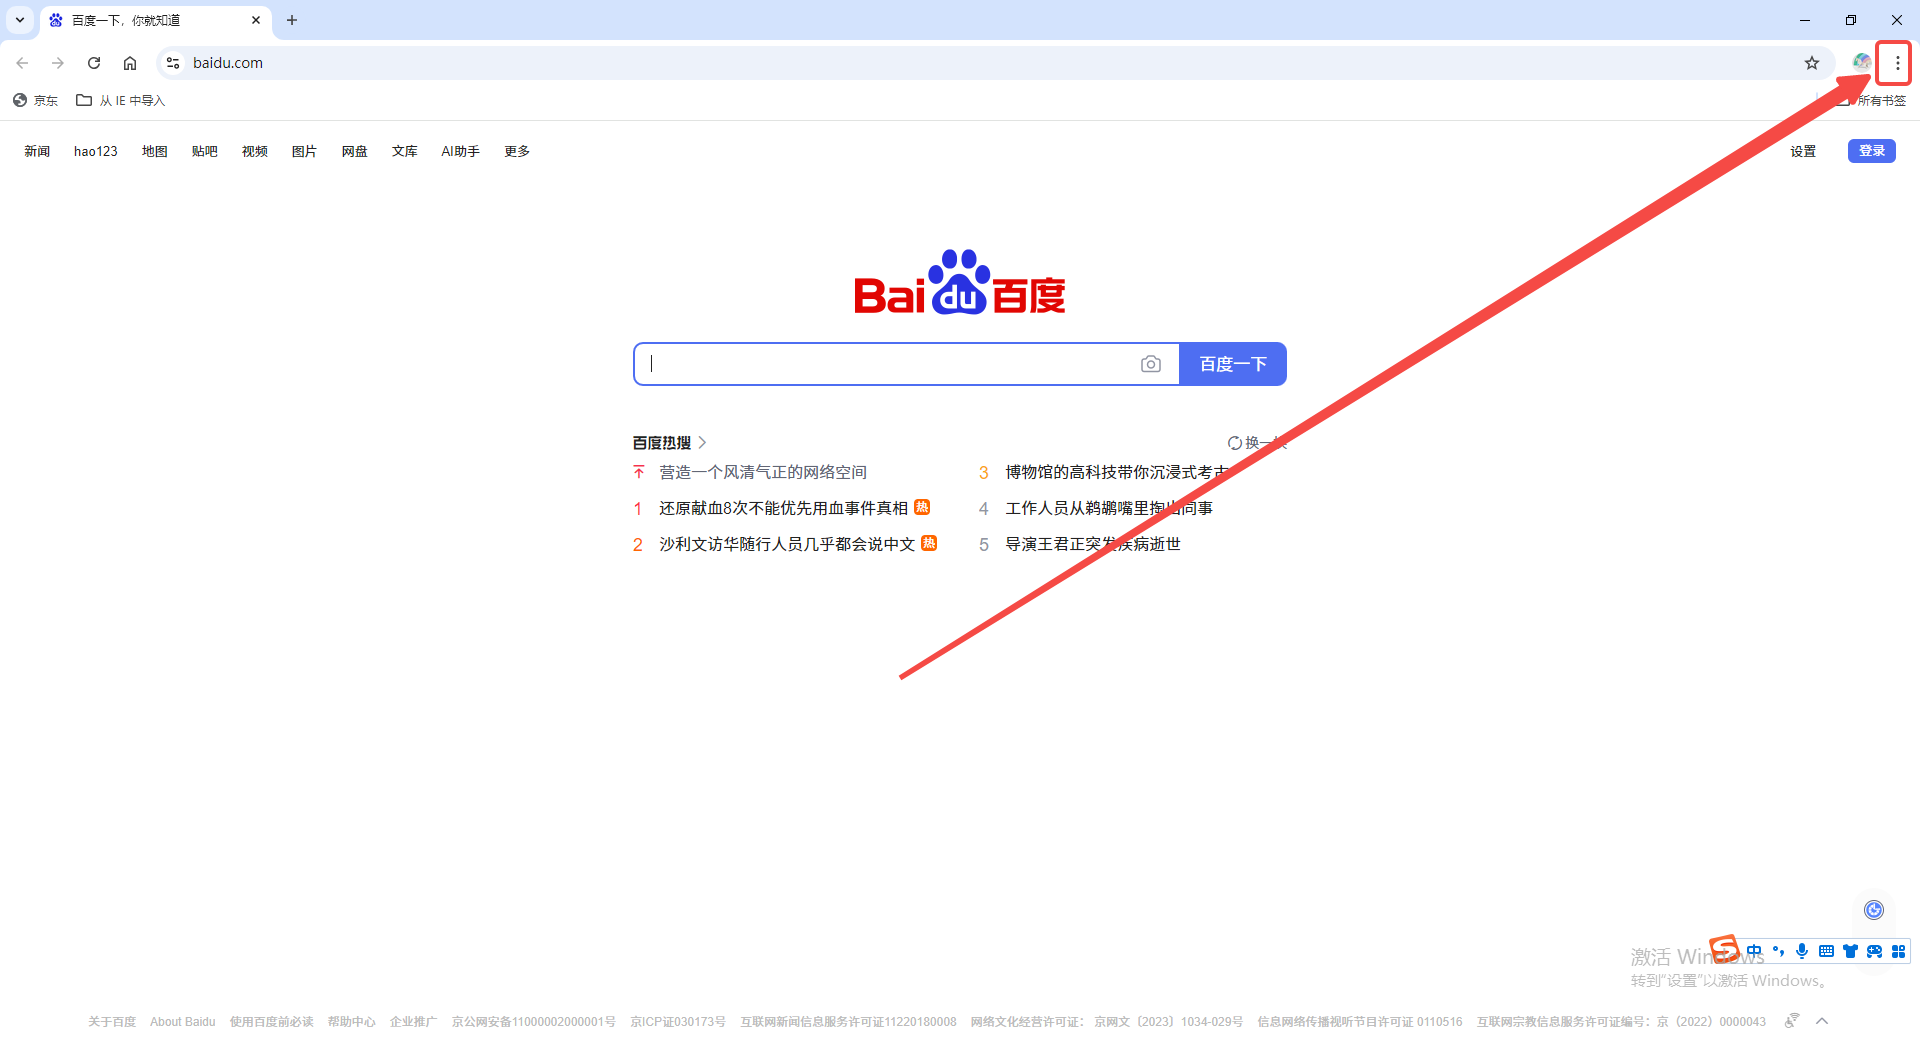
Task: Open hot search 导演王君正突发疾病逝世
Action: (x=1093, y=544)
